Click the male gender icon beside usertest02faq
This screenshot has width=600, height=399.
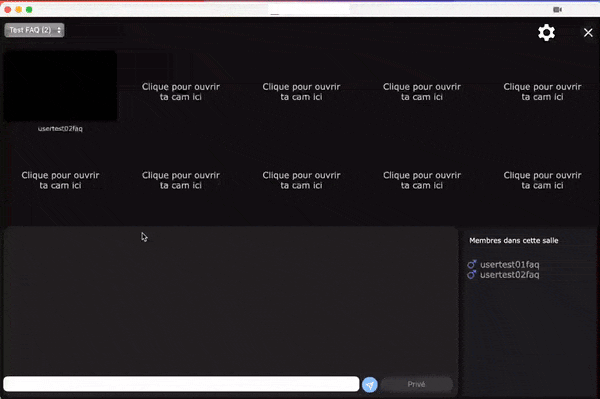[x=472, y=275]
